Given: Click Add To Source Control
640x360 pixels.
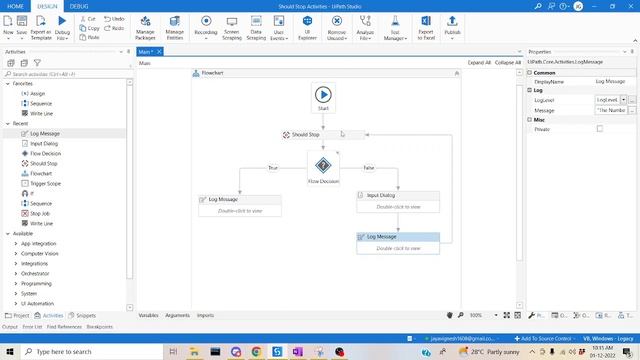Looking at the screenshot, I should 543,338.
